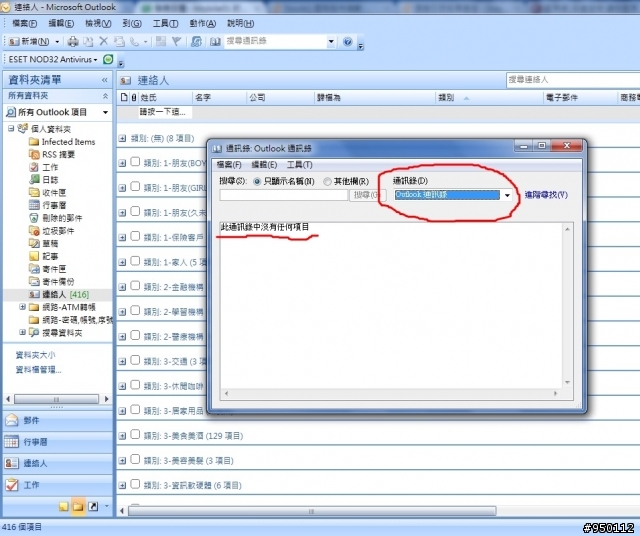Click the phone dial icon in toolbar

tap(134, 41)
